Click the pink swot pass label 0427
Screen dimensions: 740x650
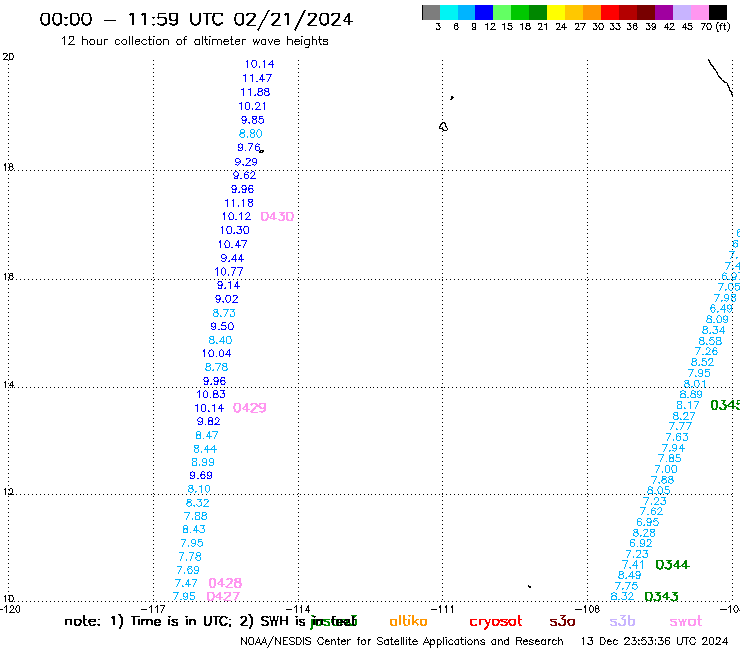223,596
